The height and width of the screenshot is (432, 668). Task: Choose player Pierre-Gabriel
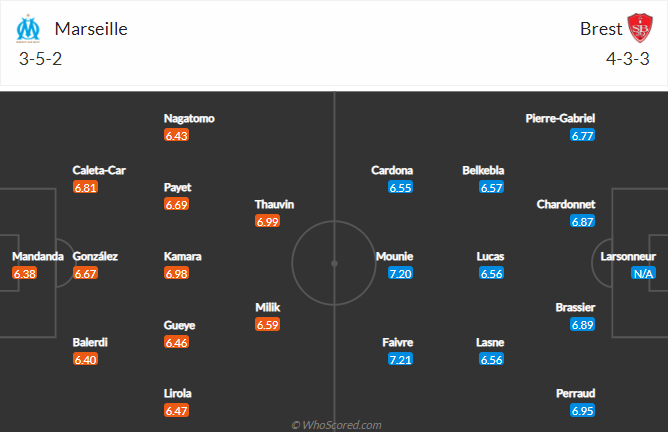pos(560,118)
